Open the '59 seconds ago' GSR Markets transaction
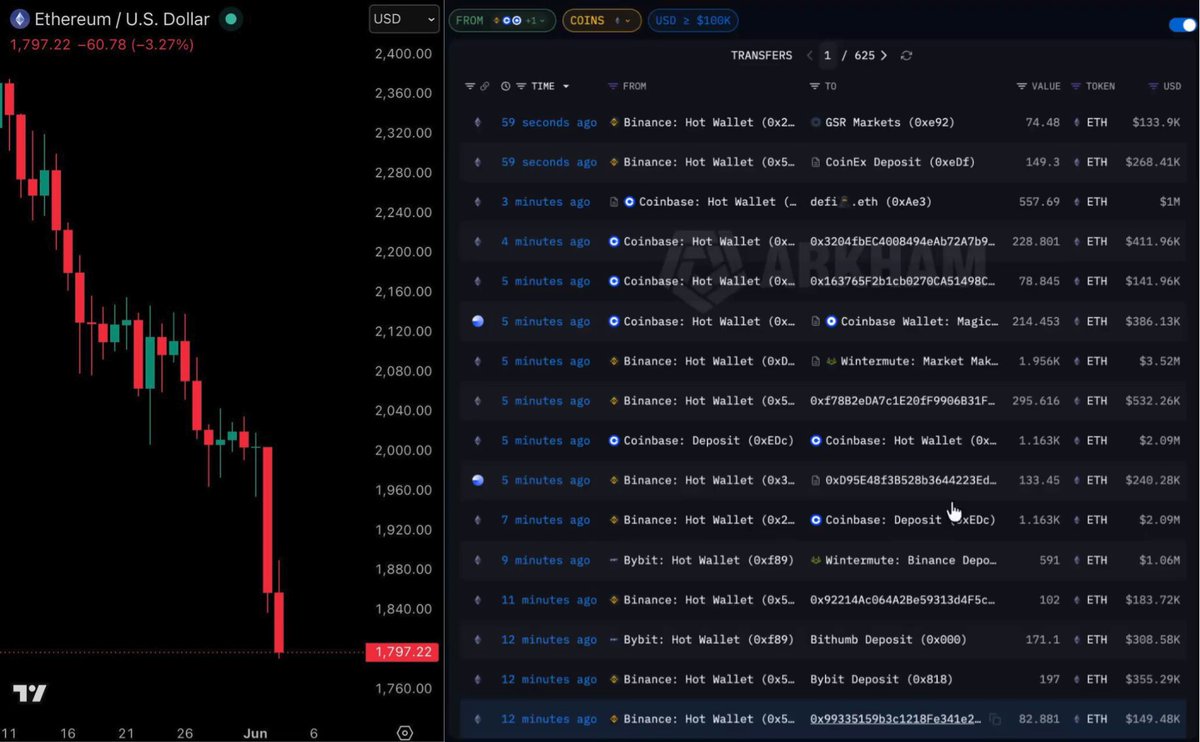1200x742 pixels. tap(549, 122)
